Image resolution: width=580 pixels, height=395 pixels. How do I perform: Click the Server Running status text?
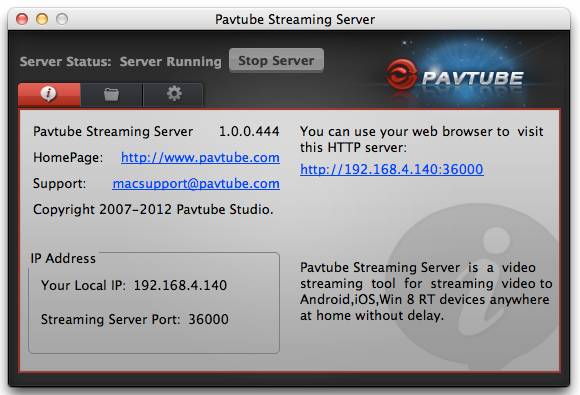171,61
